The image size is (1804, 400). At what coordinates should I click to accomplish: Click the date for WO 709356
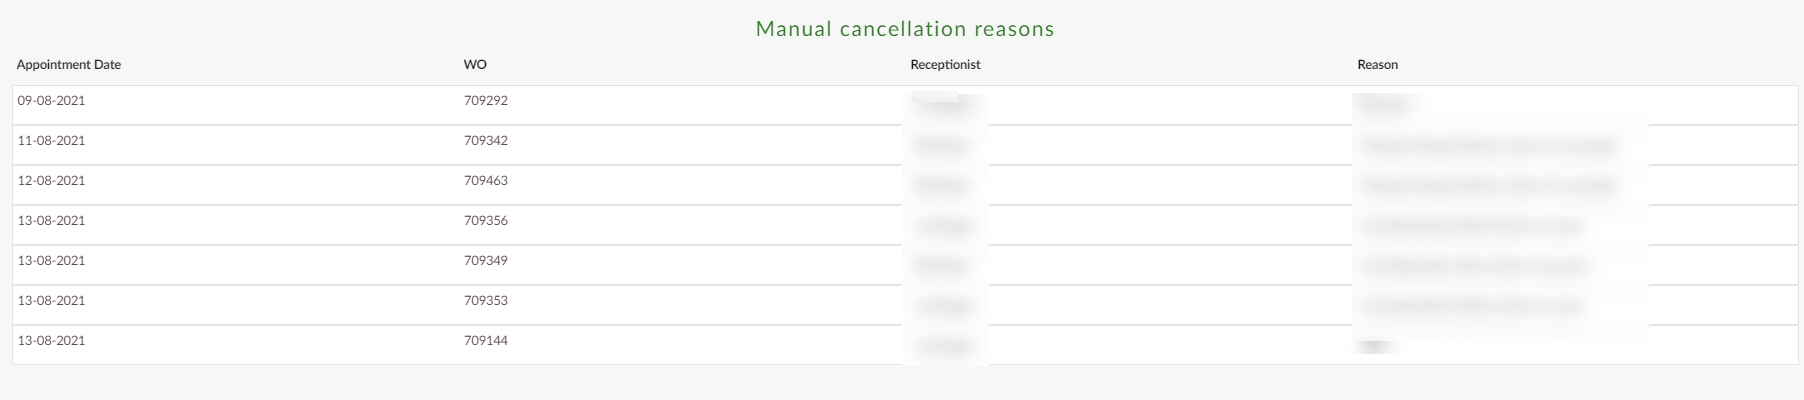click(51, 221)
